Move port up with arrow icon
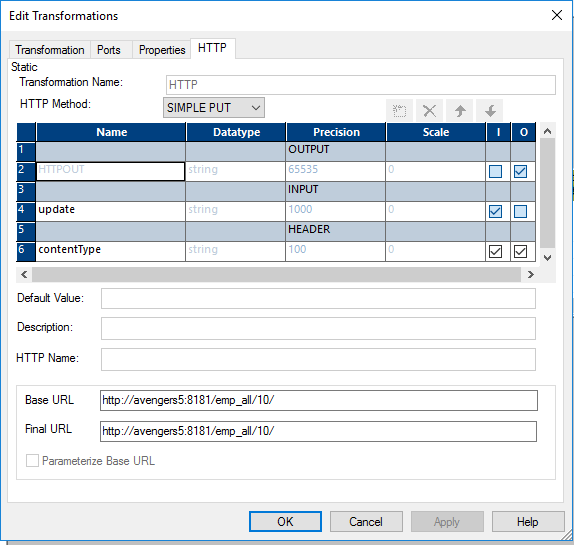The height and width of the screenshot is (545, 574). [x=460, y=110]
